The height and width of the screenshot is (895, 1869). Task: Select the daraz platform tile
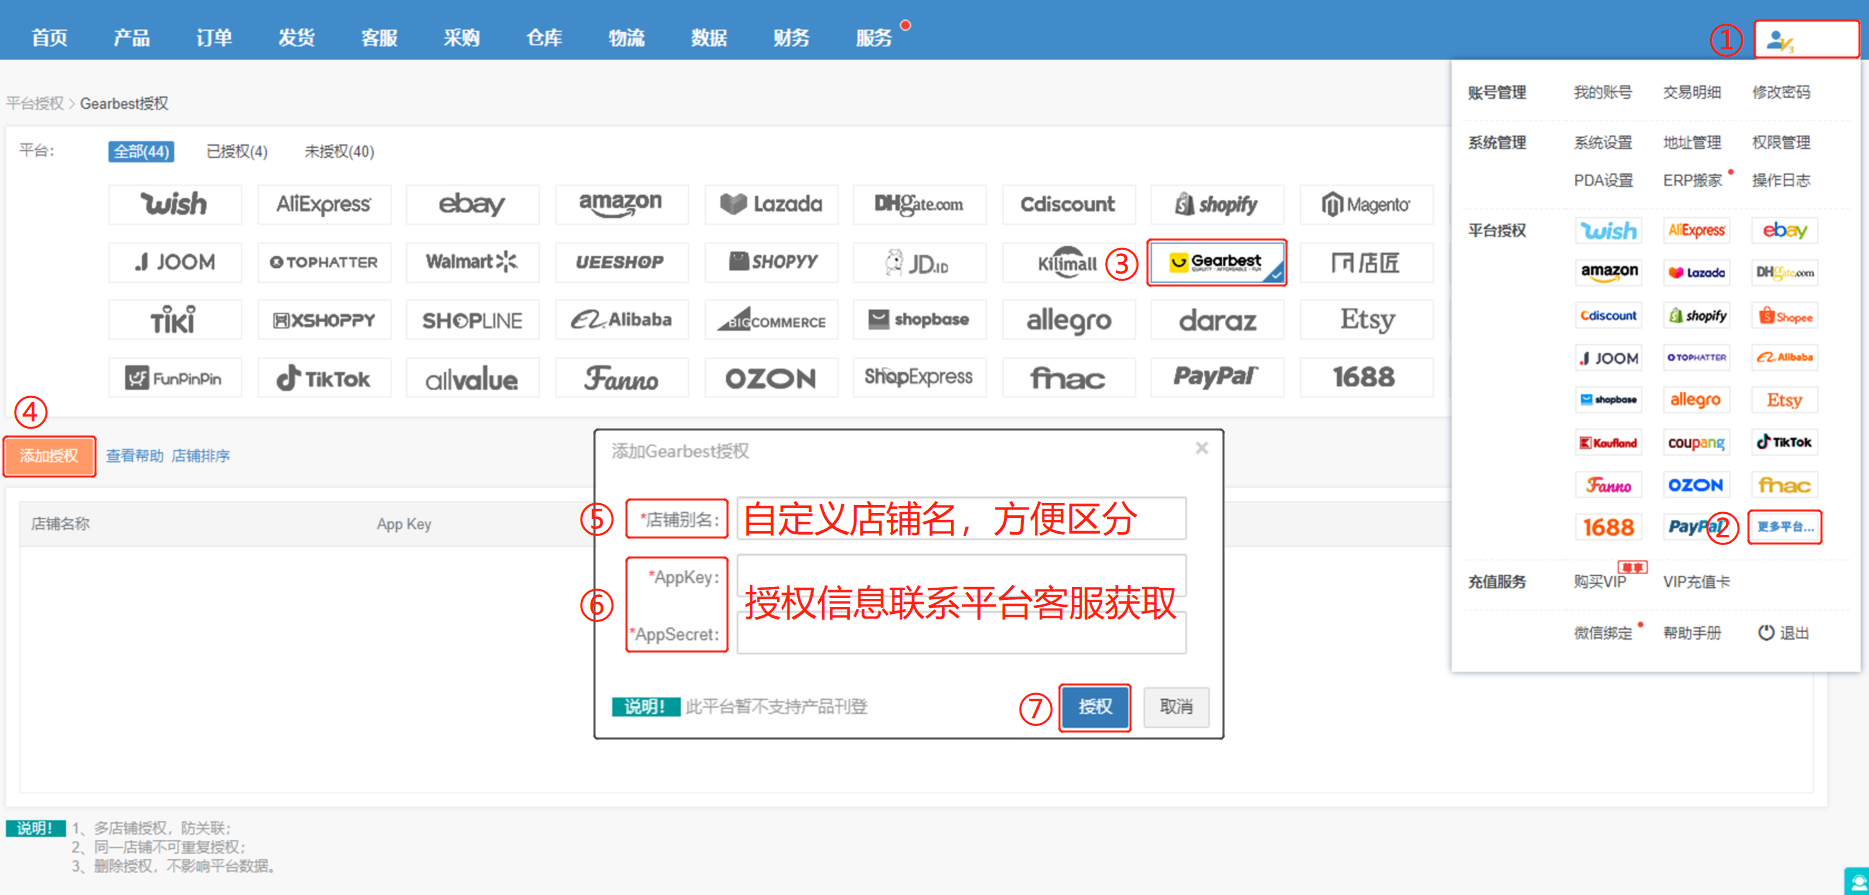(1217, 320)
